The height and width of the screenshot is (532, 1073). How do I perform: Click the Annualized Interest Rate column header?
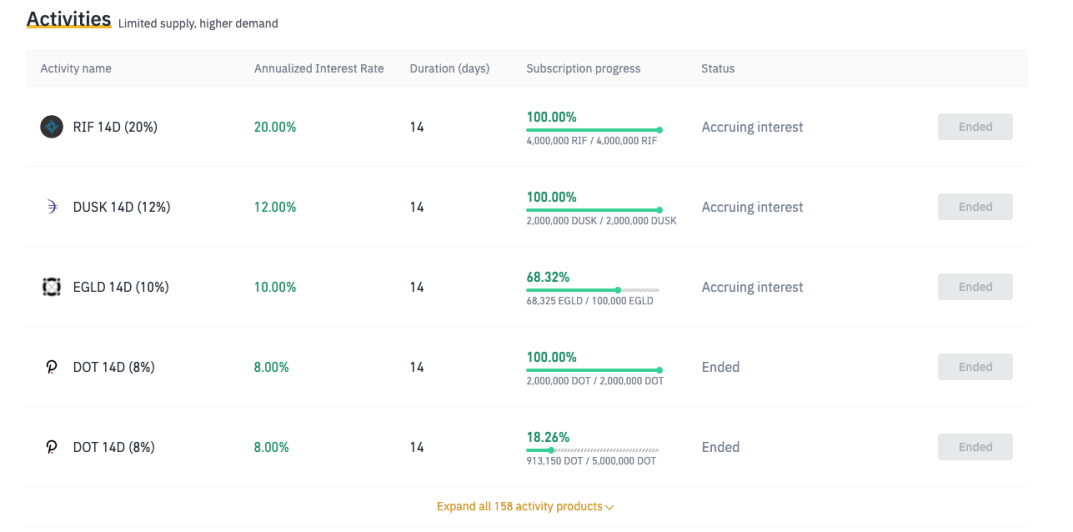(319, 68)
